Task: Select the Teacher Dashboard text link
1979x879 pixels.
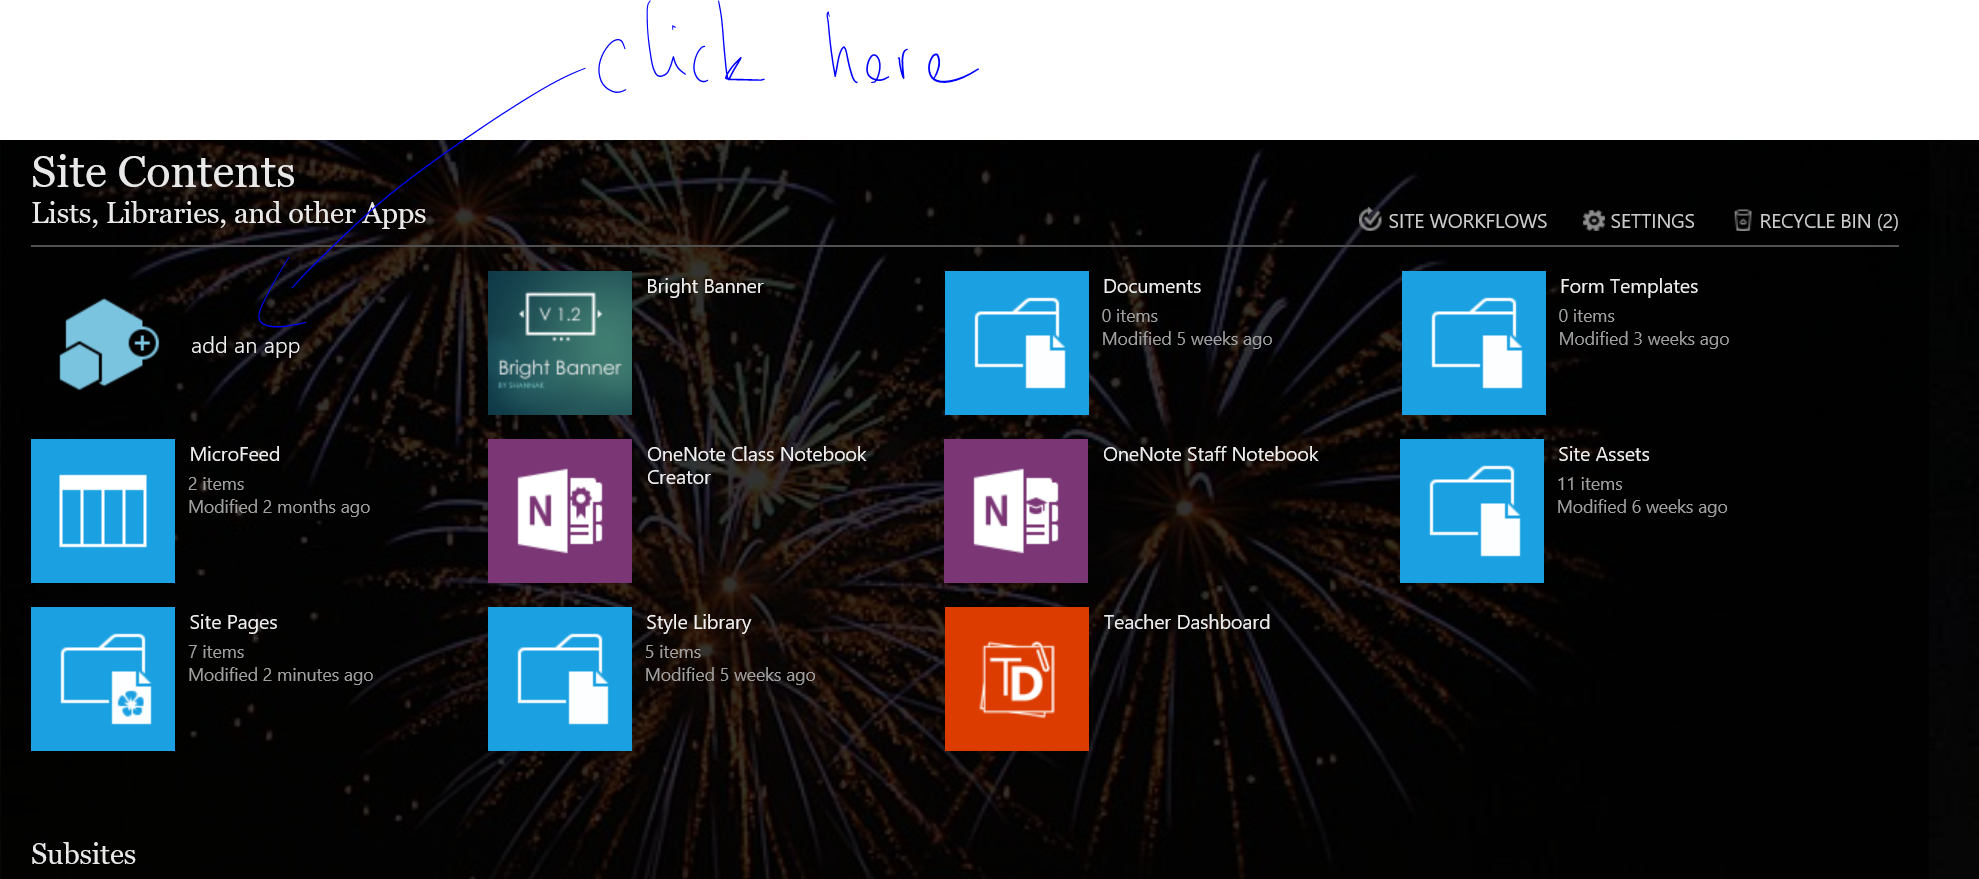Action: click(1186, 622)
